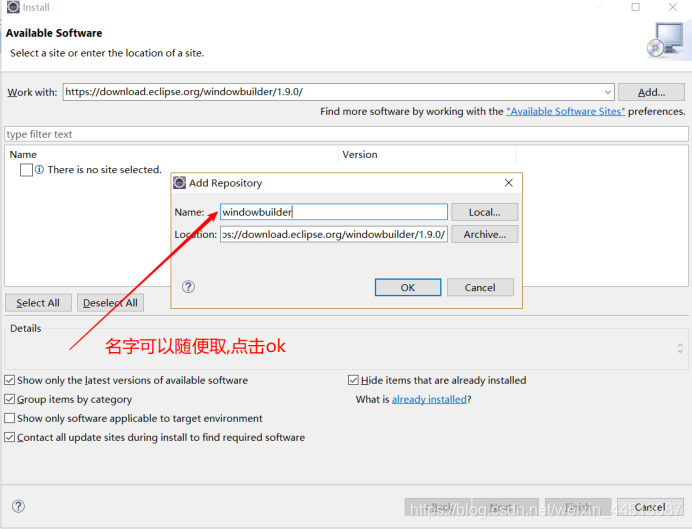
Task: Open help icon at bottom of Install window
Action: 19,506
